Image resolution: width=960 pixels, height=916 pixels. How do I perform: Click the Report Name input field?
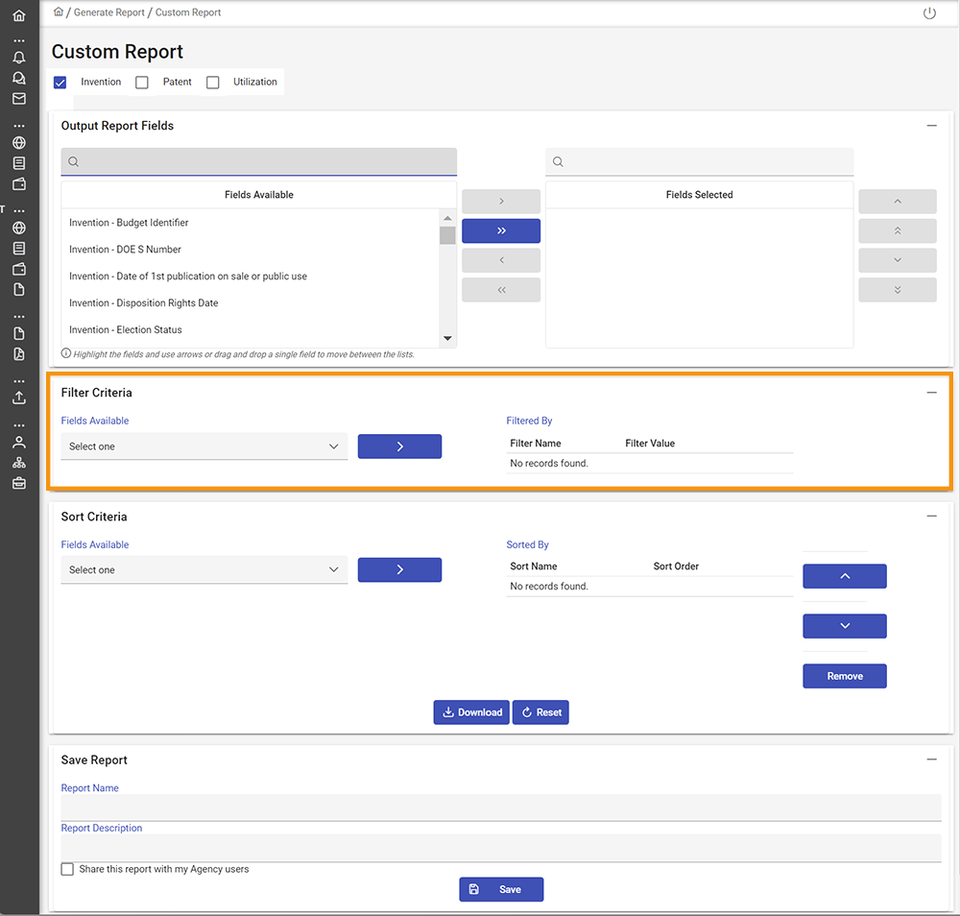(500, 807)
